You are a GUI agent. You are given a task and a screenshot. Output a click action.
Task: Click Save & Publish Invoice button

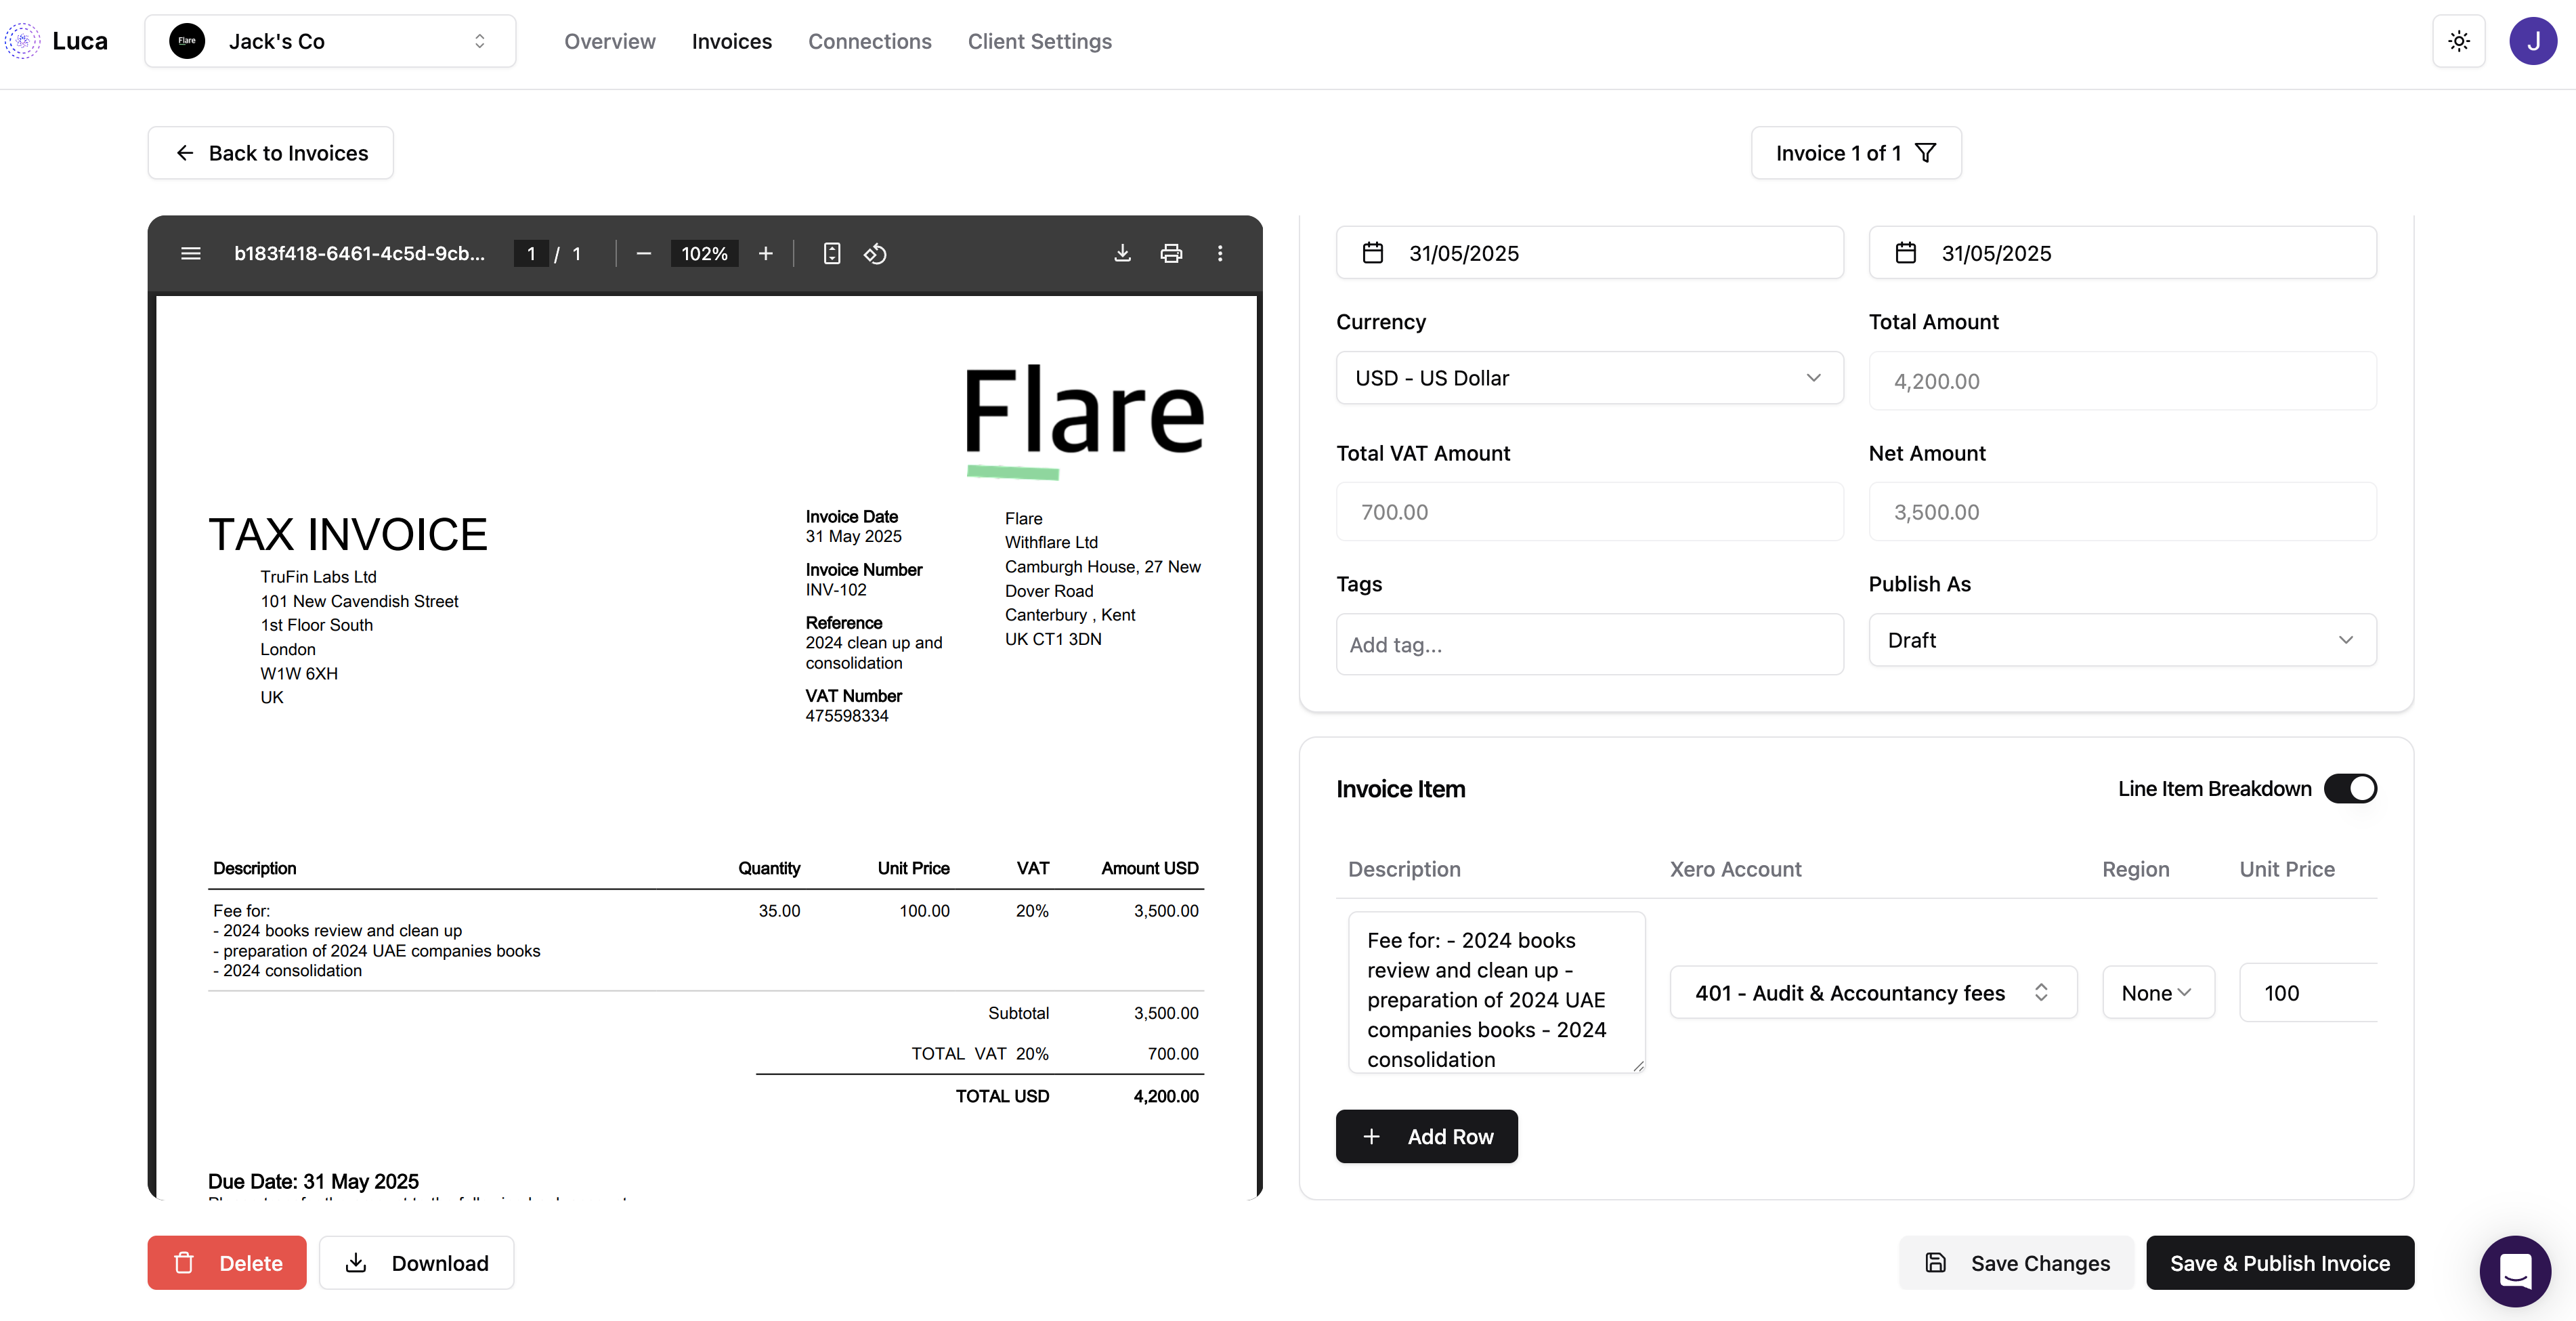click(2279, 1263)
